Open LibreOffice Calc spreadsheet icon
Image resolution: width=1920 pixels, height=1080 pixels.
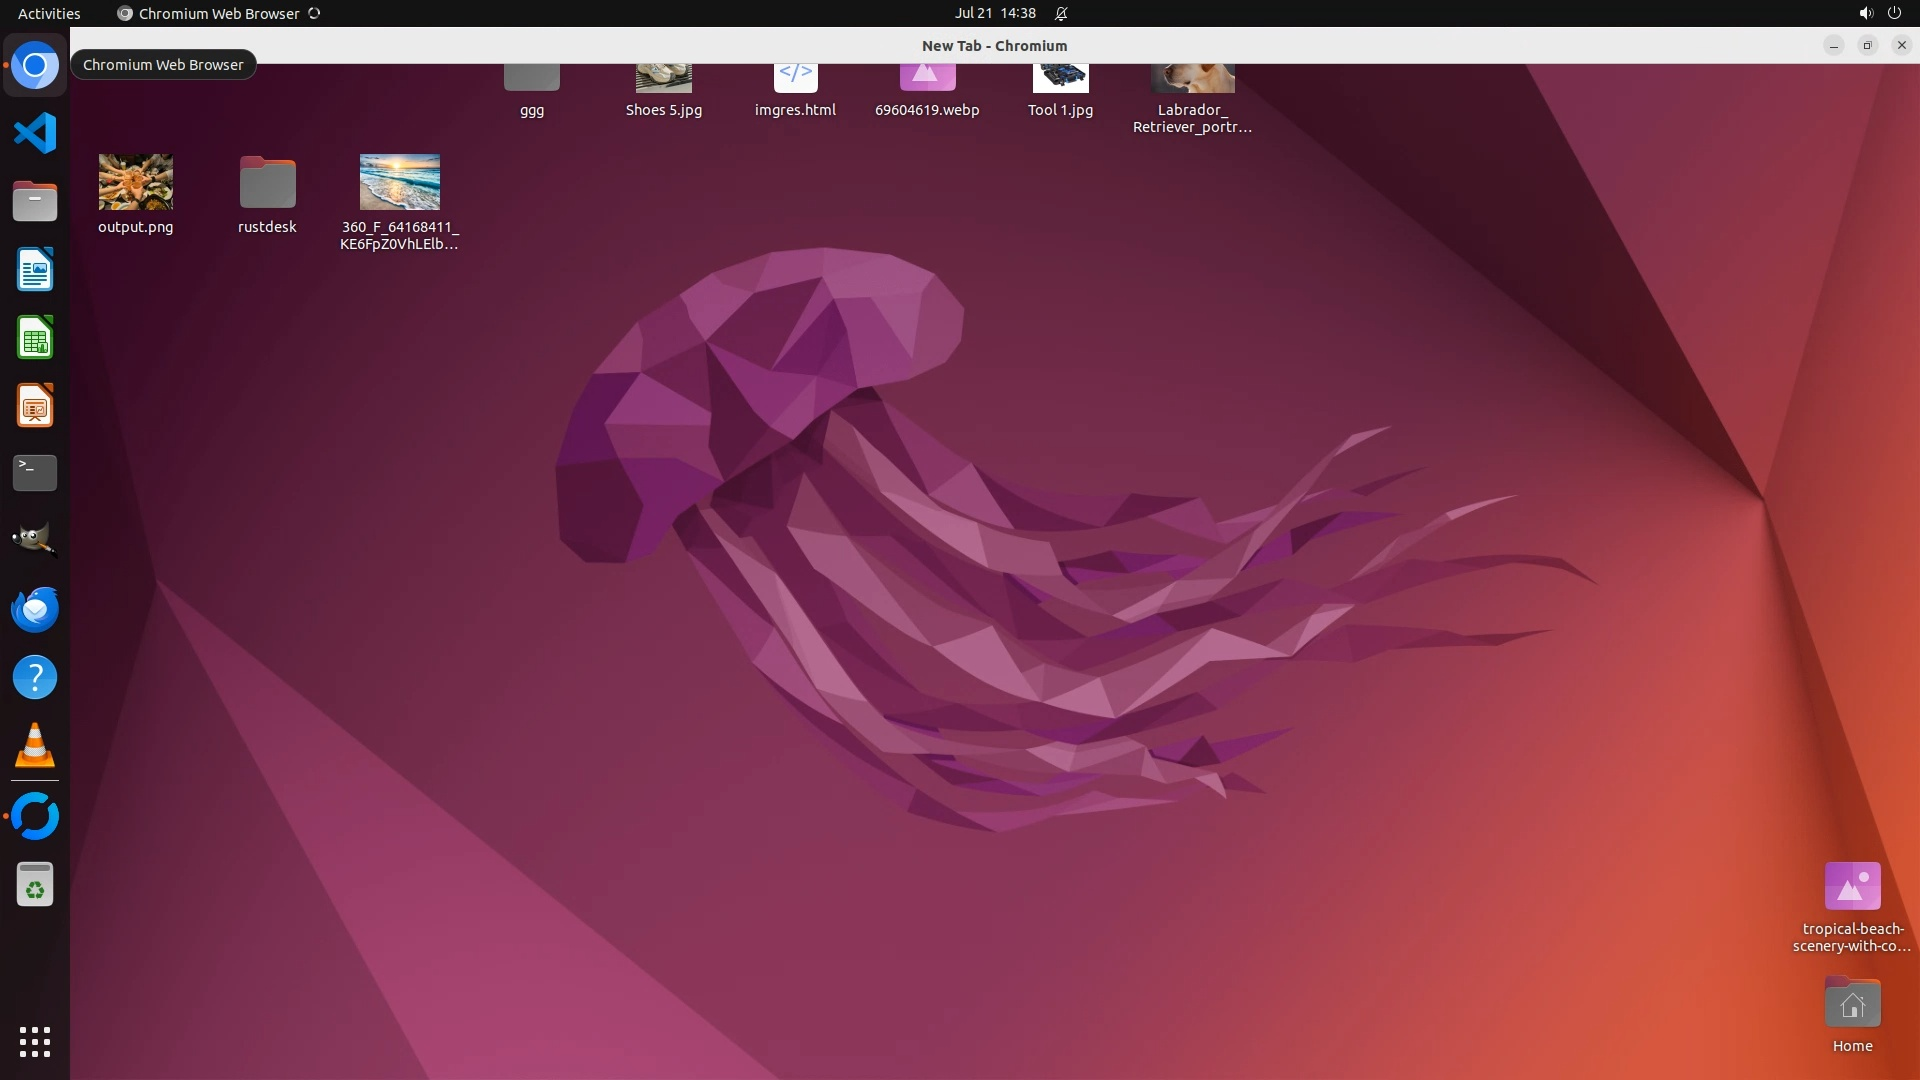tap(35, 338)
